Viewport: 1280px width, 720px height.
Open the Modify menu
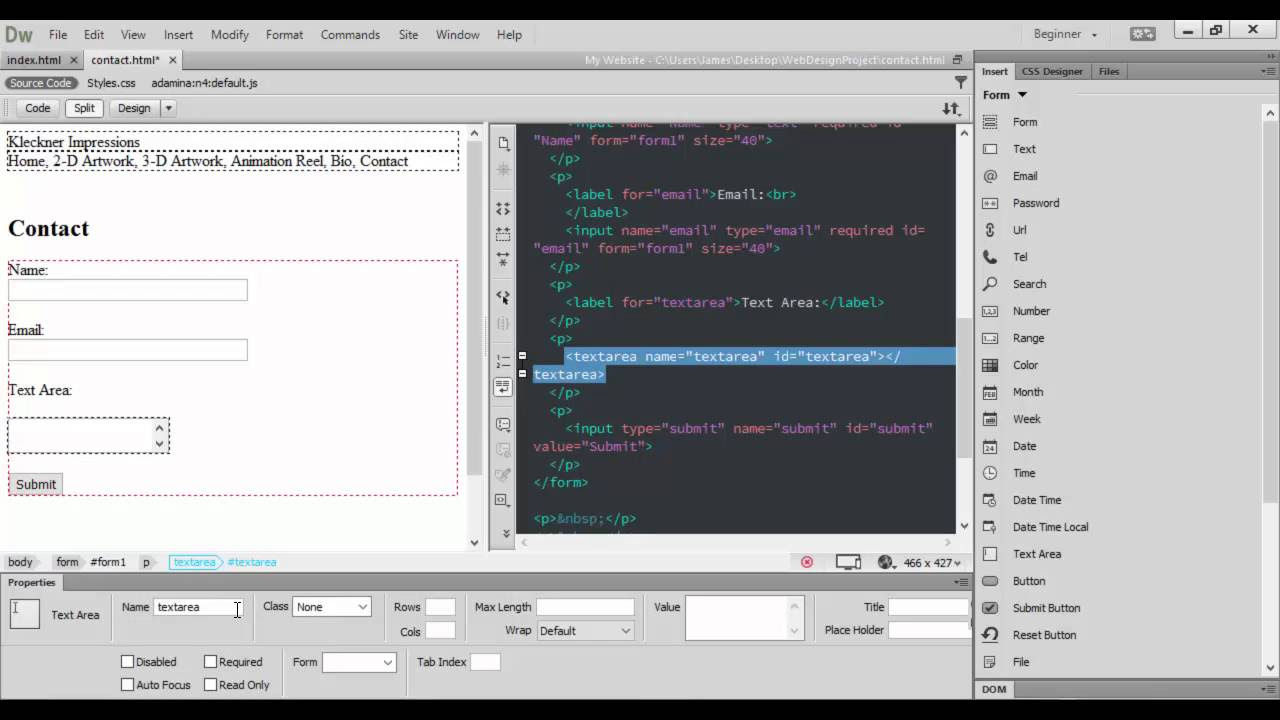(229, 34)
